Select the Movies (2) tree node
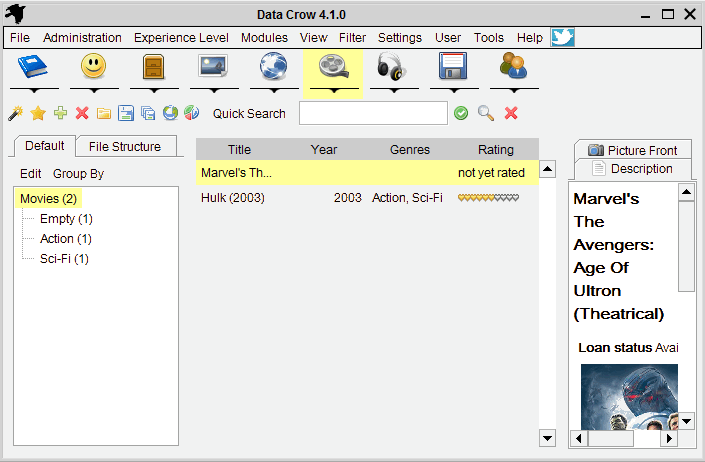705x462 pixels. tap(49, 199)
